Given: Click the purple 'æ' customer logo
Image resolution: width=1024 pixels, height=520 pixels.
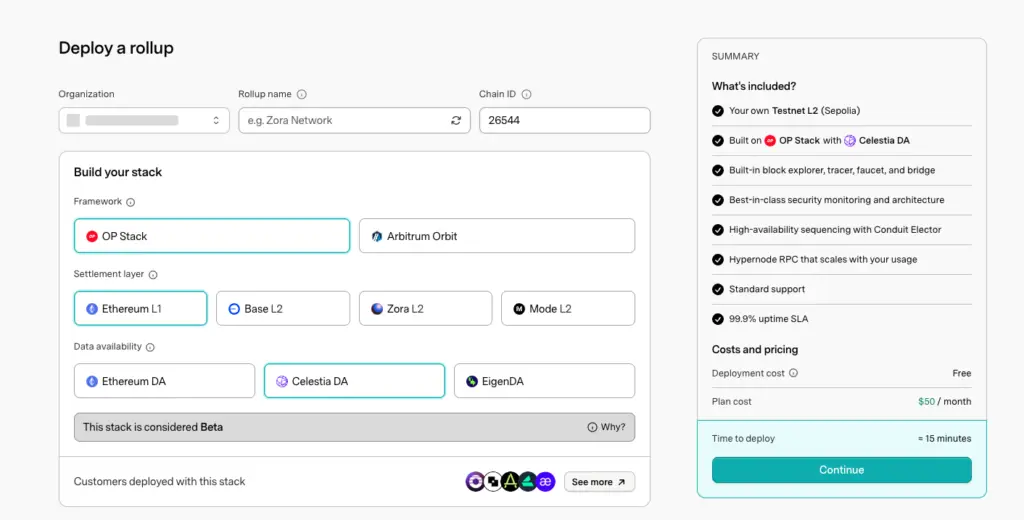Looking at the screenshot, I should (545, 482).
